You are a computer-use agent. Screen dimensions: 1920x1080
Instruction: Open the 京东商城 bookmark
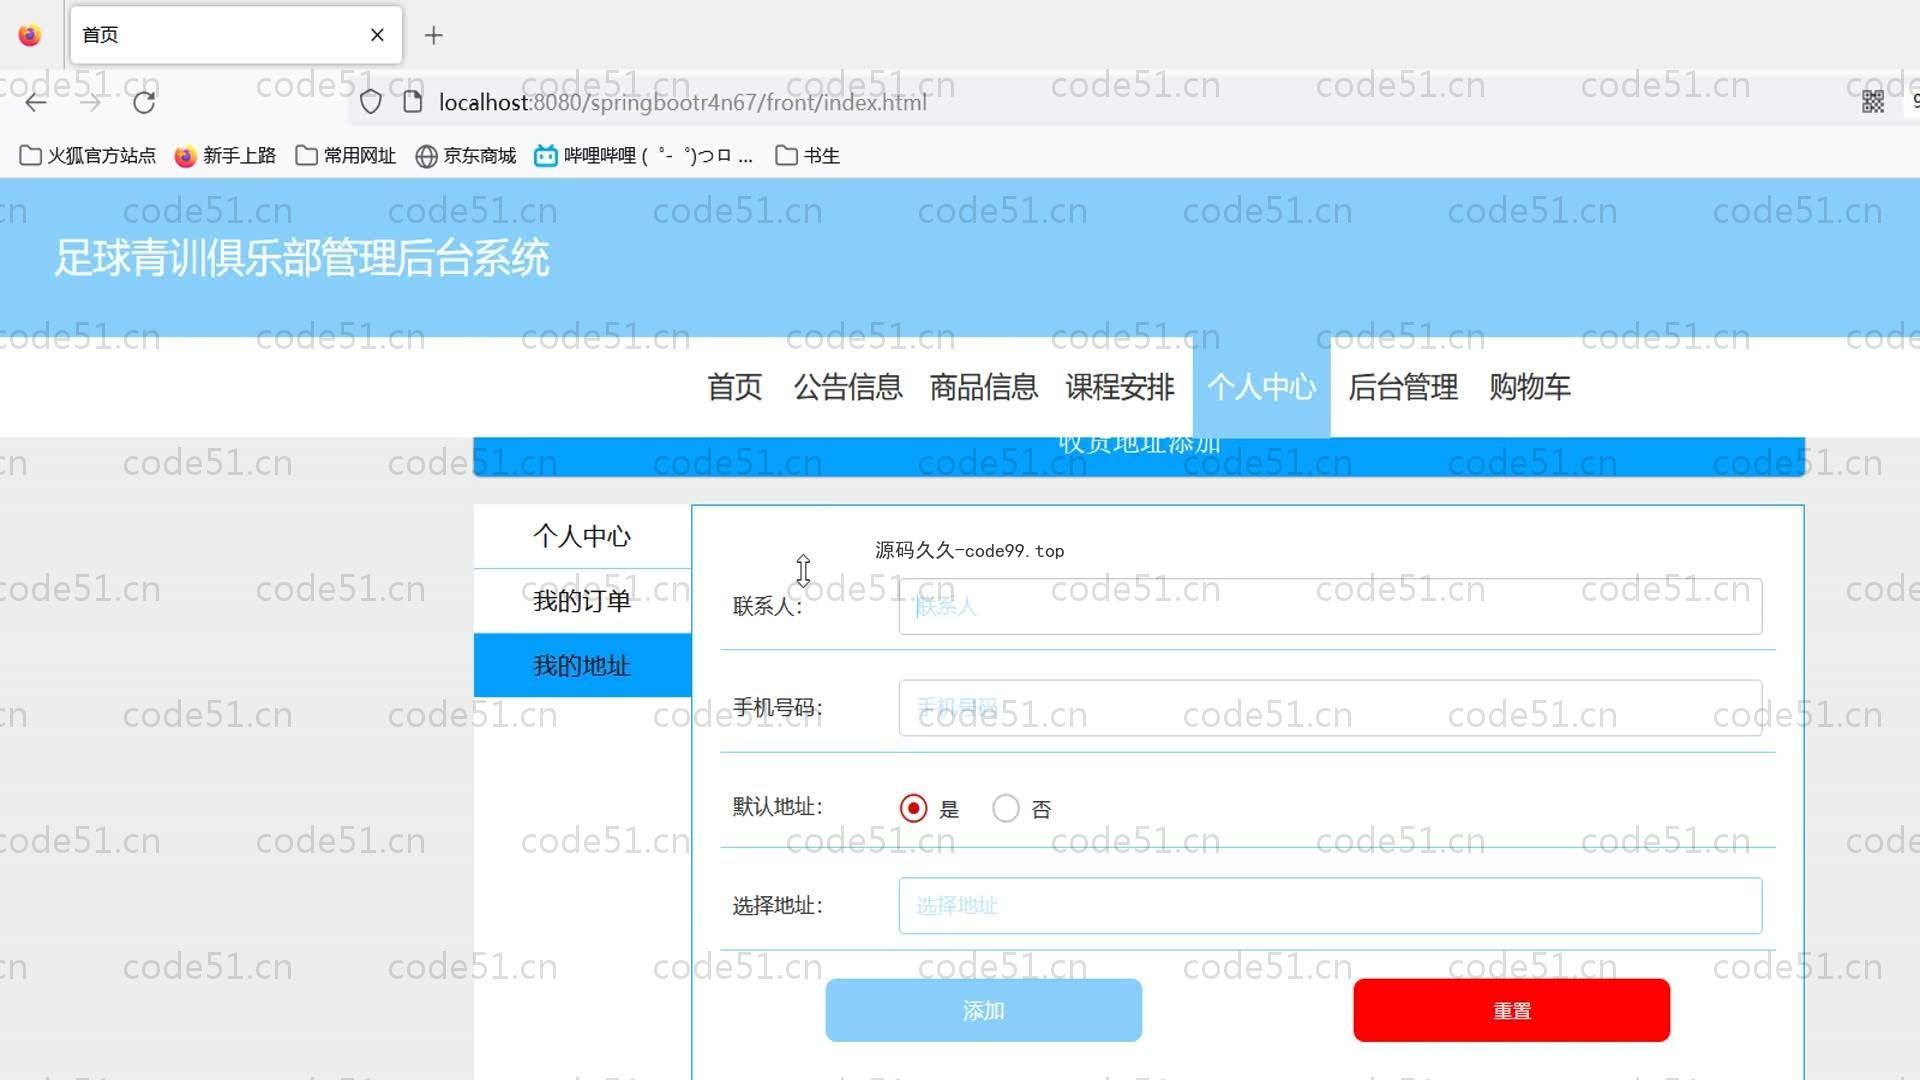466,156
